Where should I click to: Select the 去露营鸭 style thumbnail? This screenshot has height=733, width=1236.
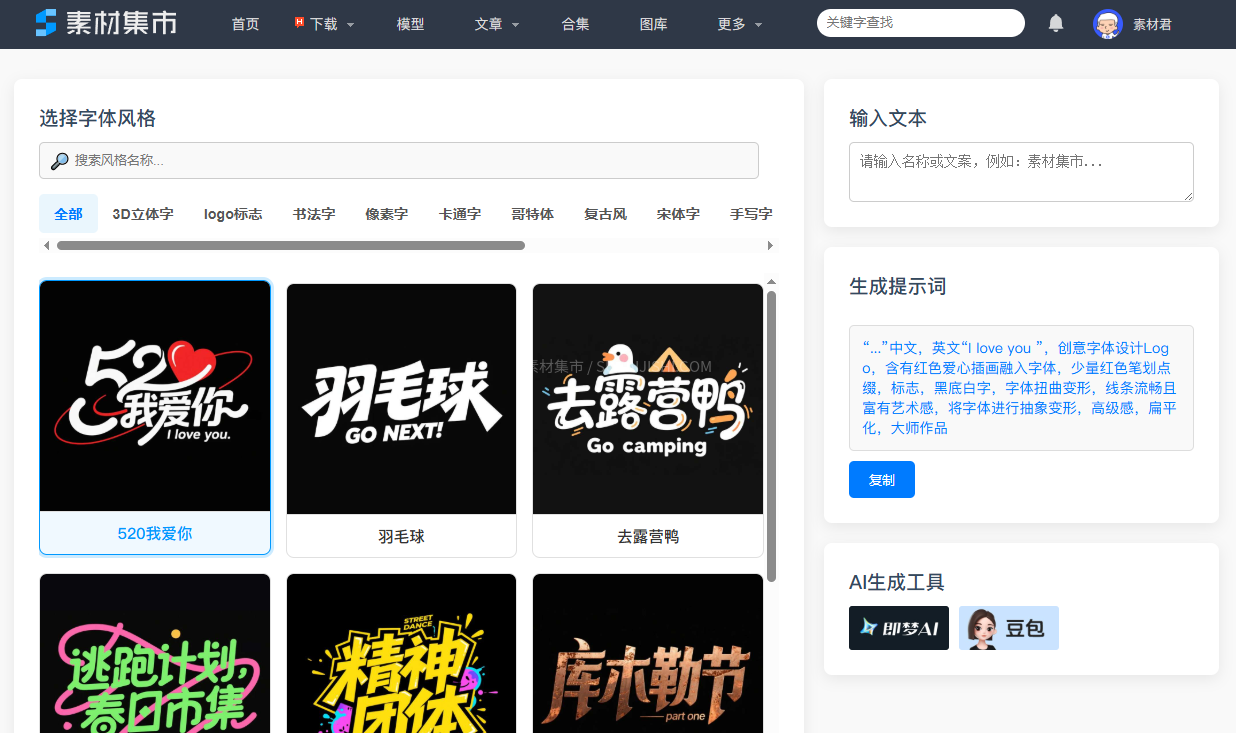point(648,399)
